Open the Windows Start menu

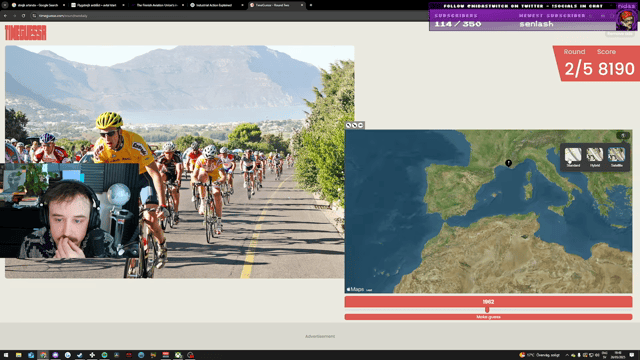click(x=6, y=355)
